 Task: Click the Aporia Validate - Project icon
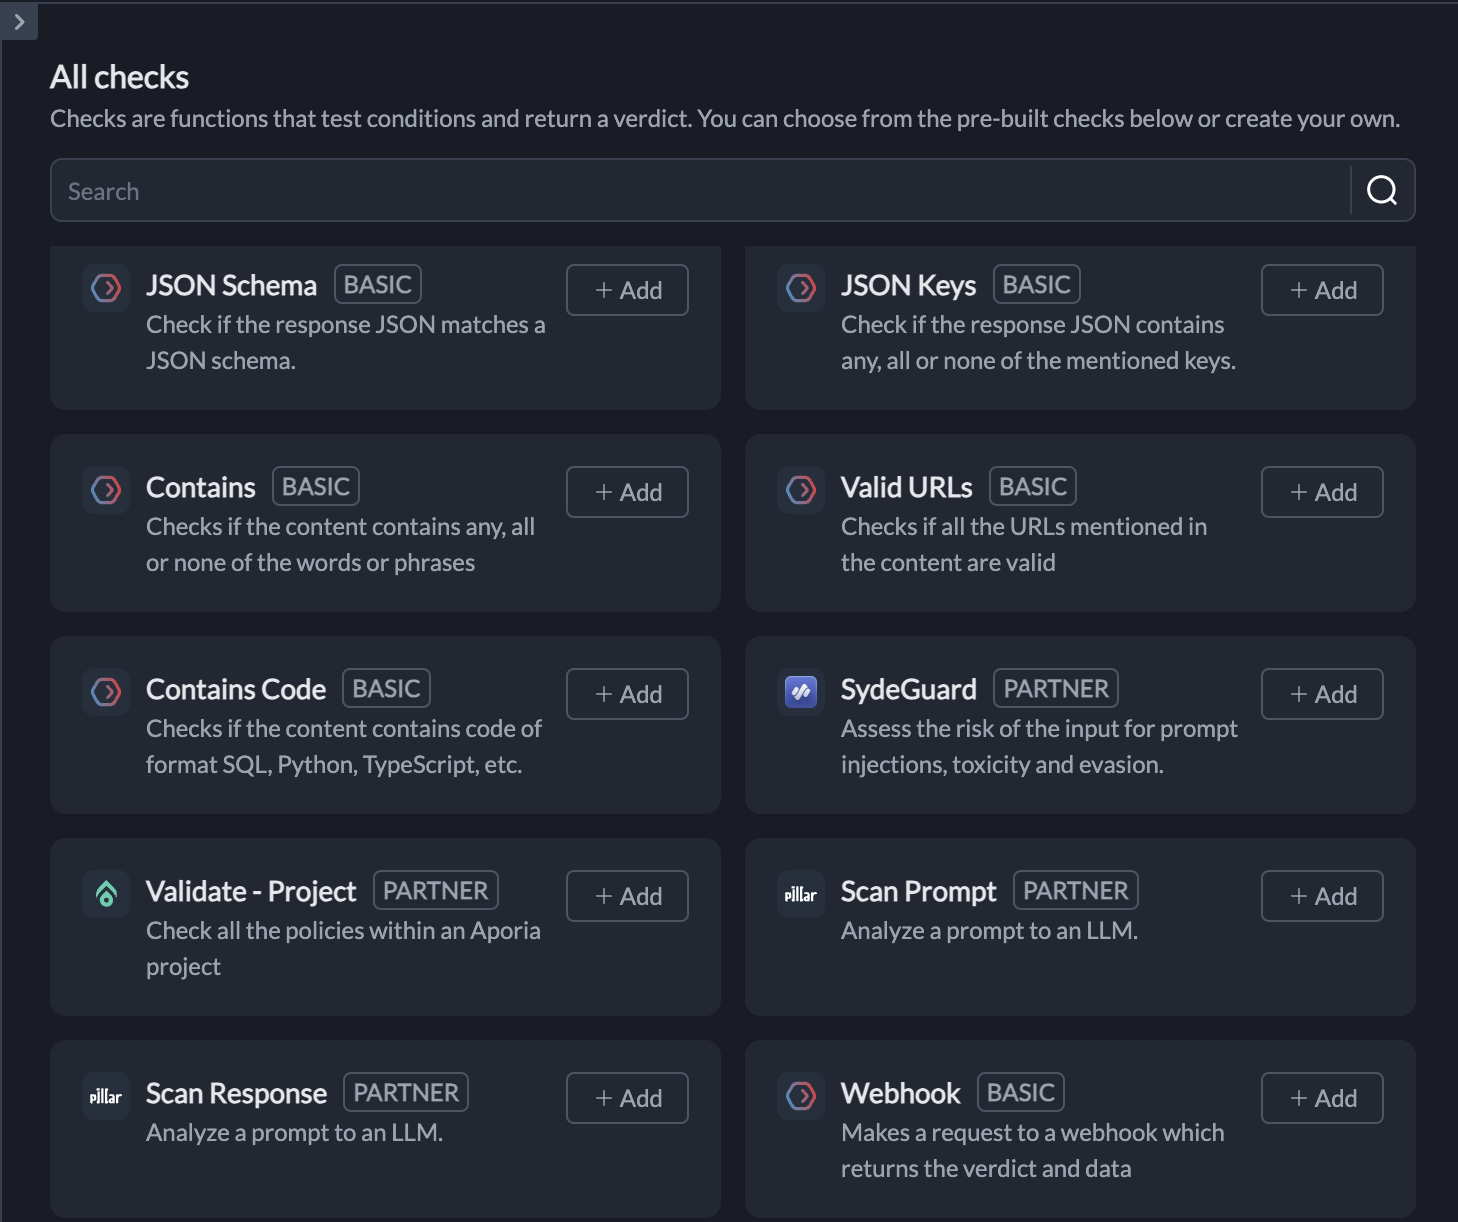click(x=105, y=894)
